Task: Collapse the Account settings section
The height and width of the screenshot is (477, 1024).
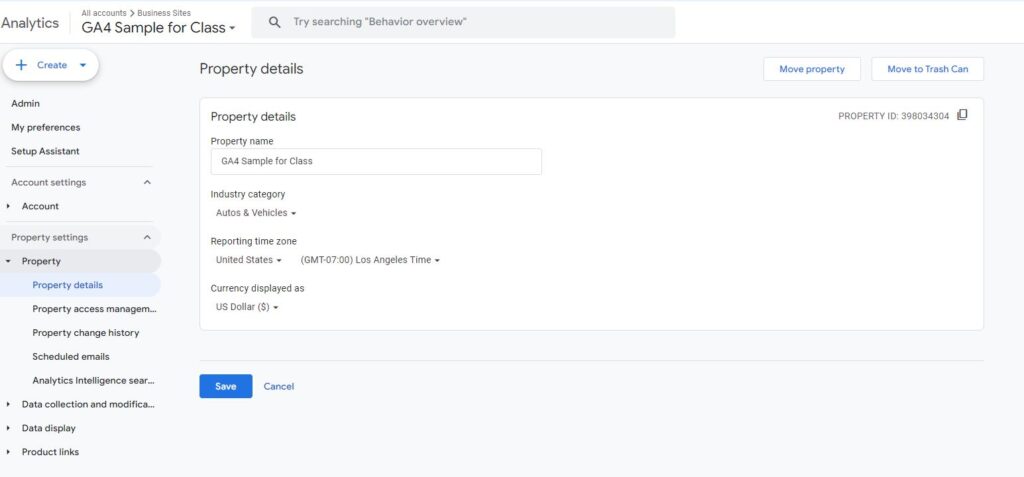Action: pyautogui.click(x=147, y=182)
